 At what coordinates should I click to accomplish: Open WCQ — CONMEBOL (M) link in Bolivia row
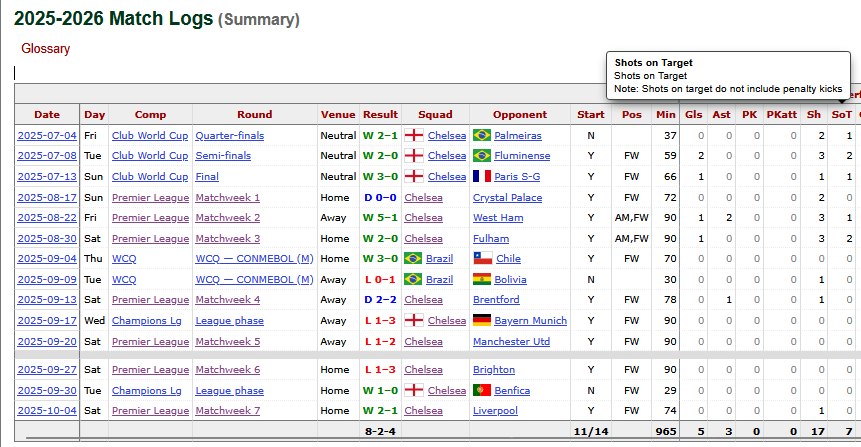point(254,280)
